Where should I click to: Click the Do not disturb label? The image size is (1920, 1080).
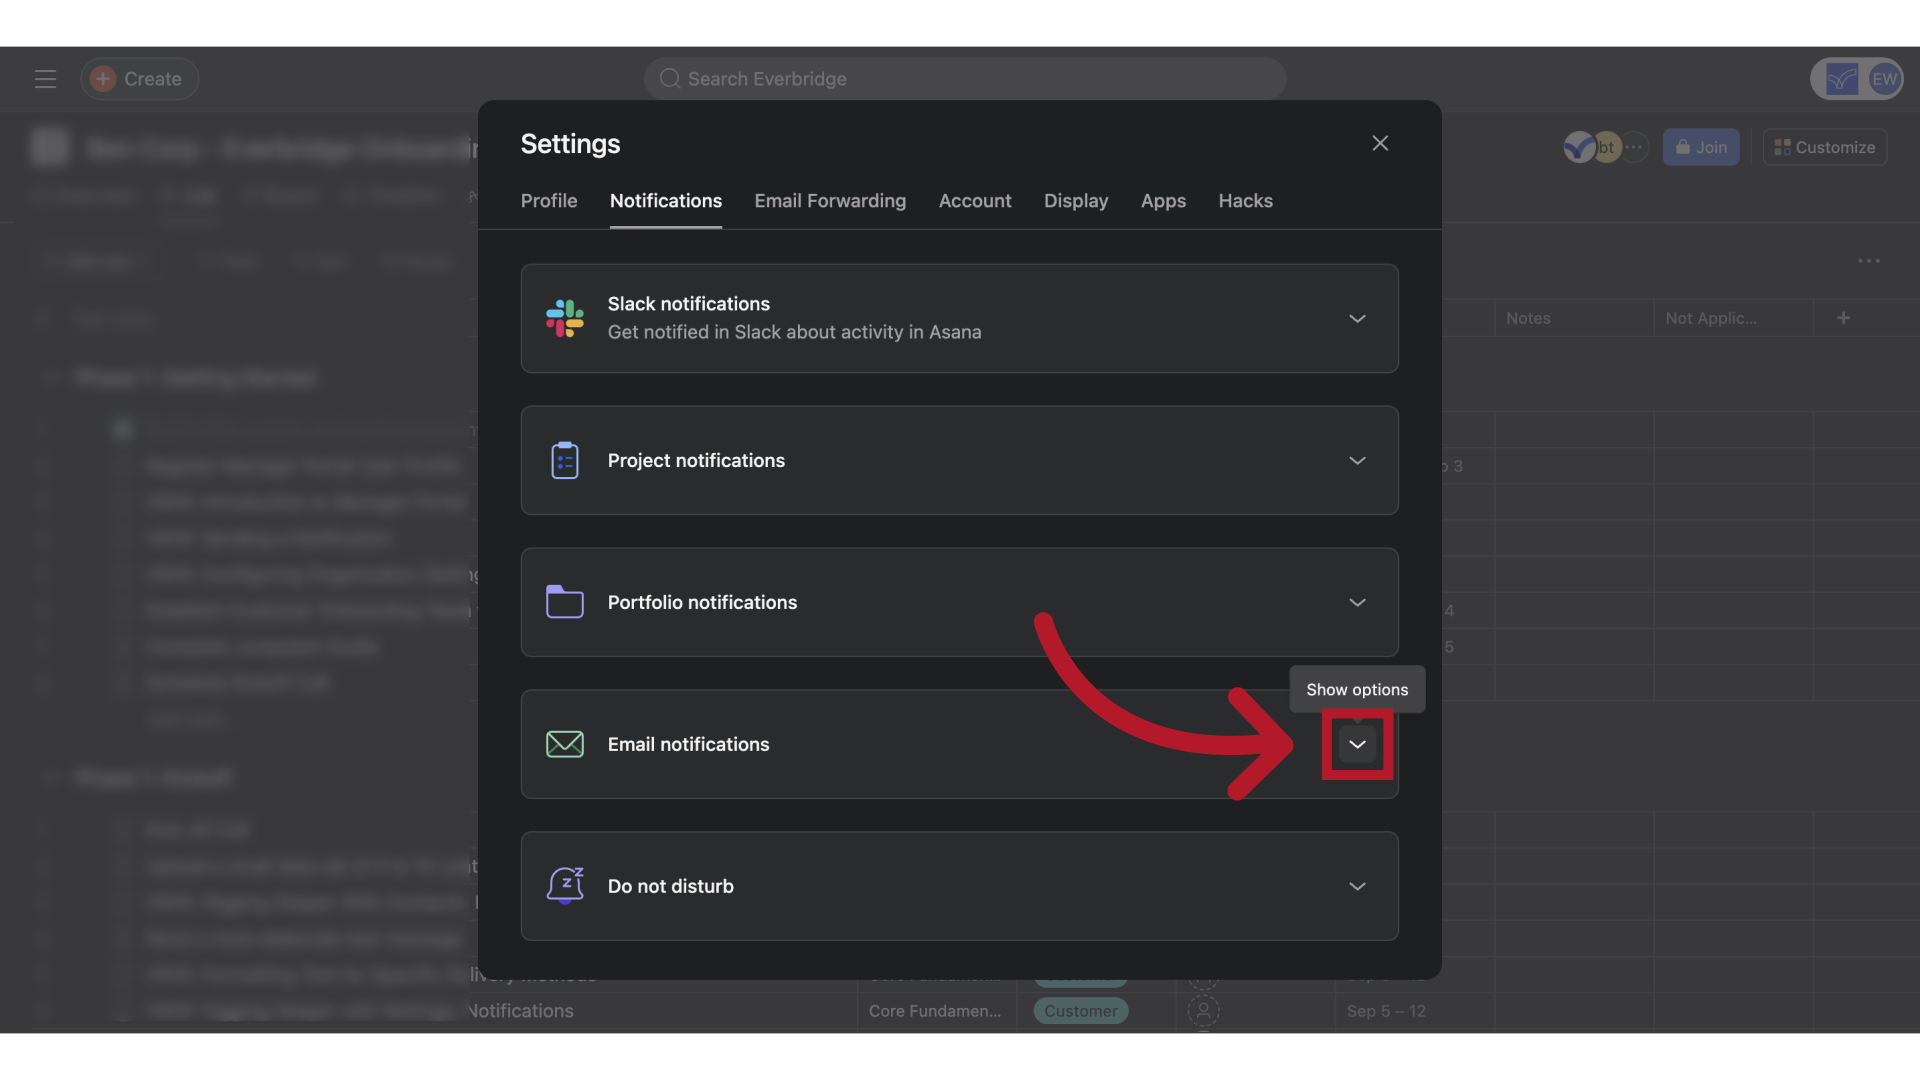point(670,887)
